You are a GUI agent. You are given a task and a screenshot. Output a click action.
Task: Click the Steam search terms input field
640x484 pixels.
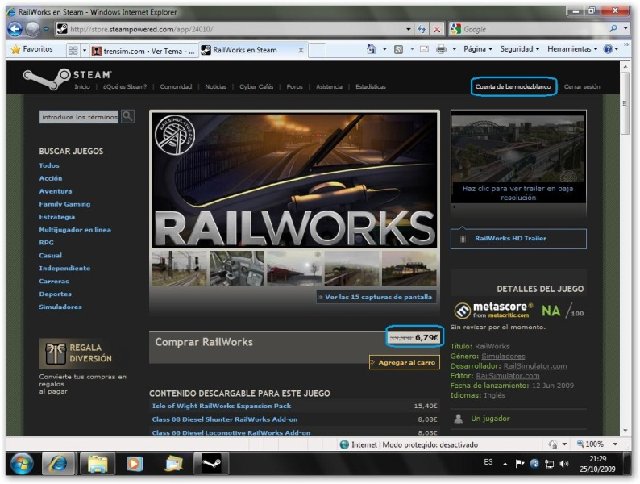coord(79,116)
